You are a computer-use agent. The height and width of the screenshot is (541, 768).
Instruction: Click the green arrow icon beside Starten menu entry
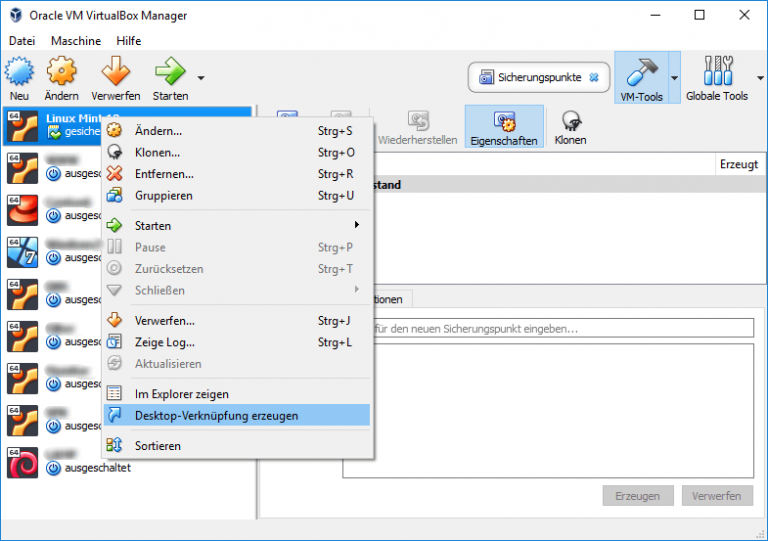pyautogui.click(x=114, y=225)
